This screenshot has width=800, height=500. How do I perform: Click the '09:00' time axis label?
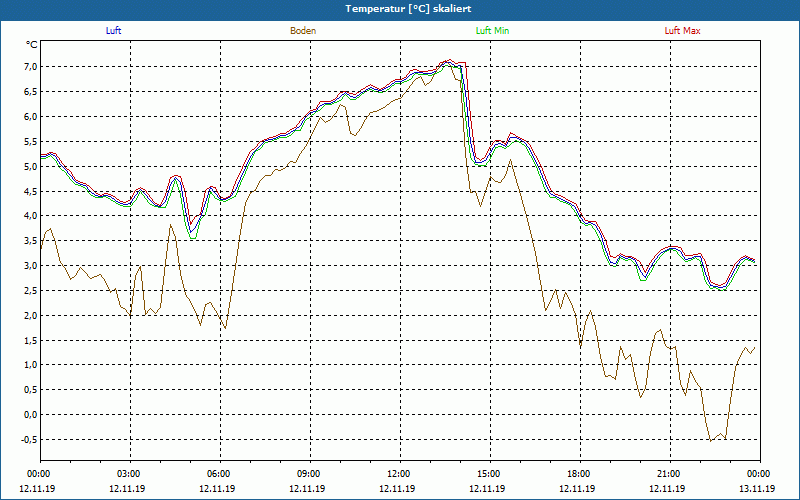coord(308,473)
